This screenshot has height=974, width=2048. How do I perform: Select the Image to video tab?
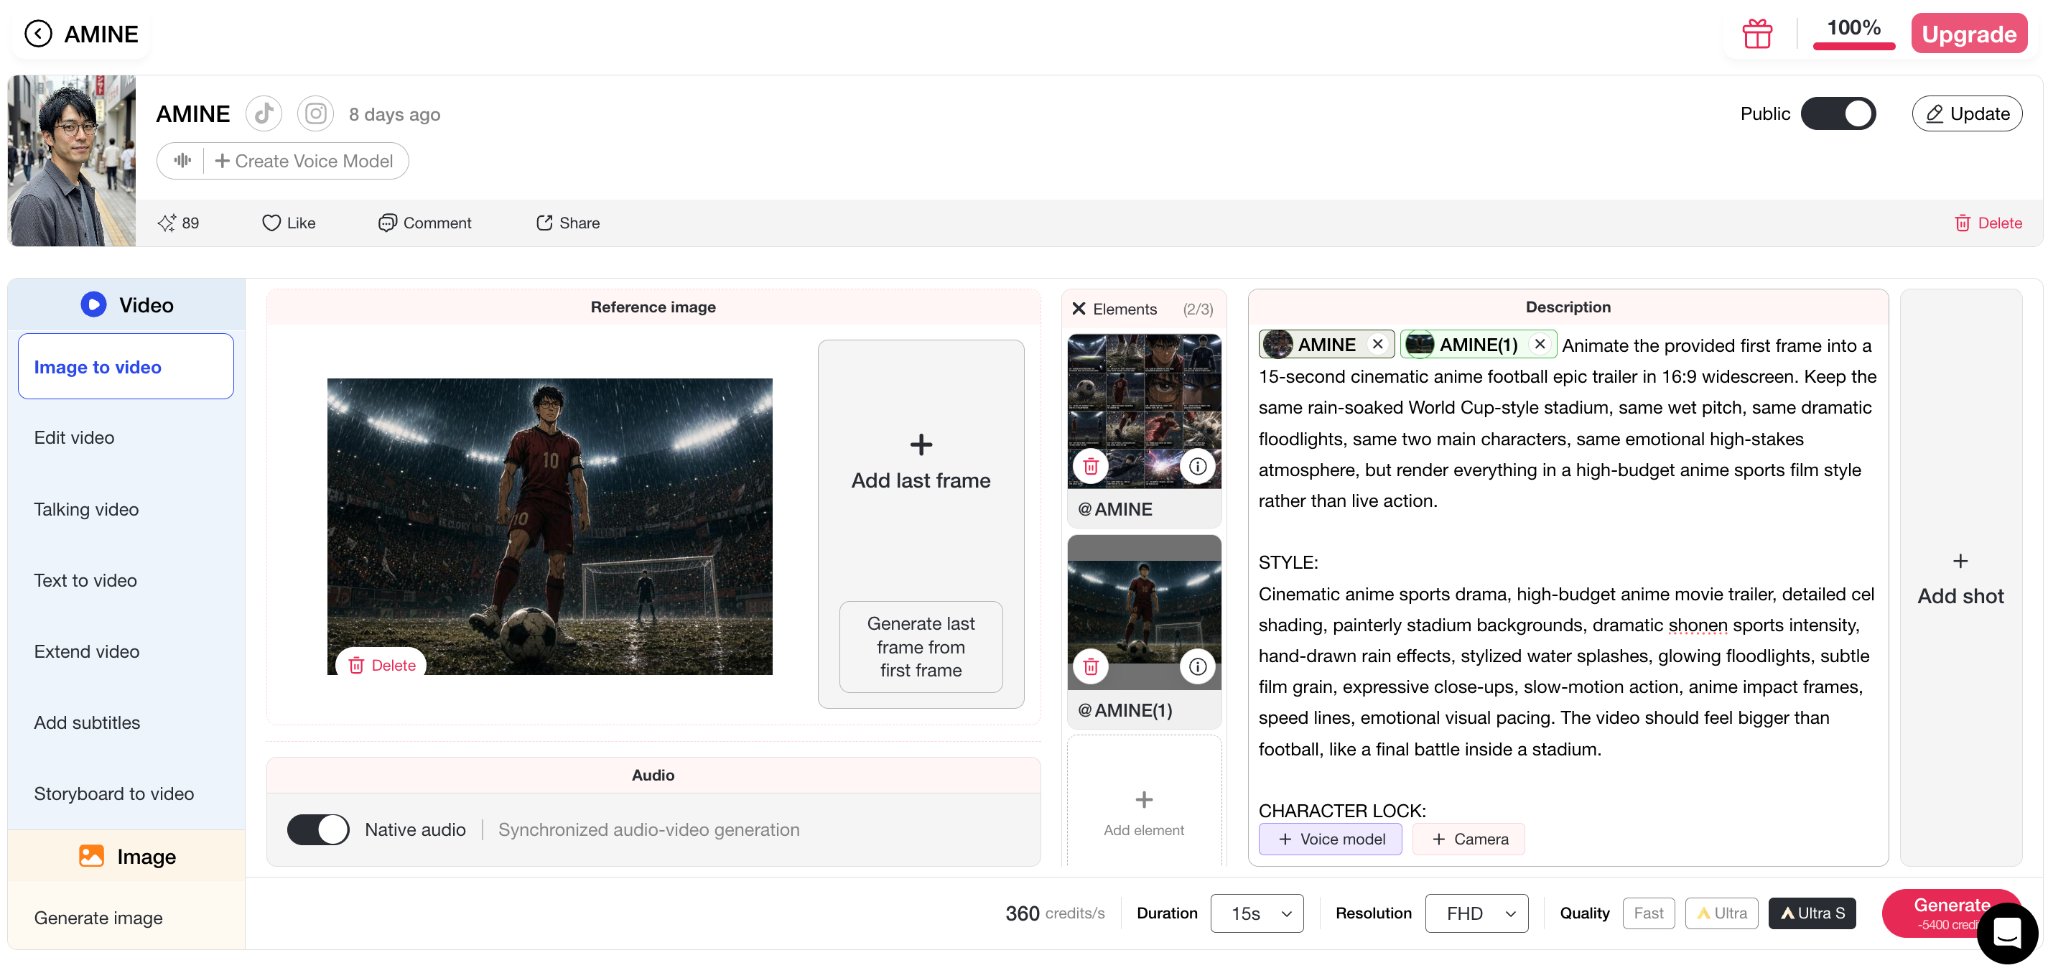coord(126,367)
